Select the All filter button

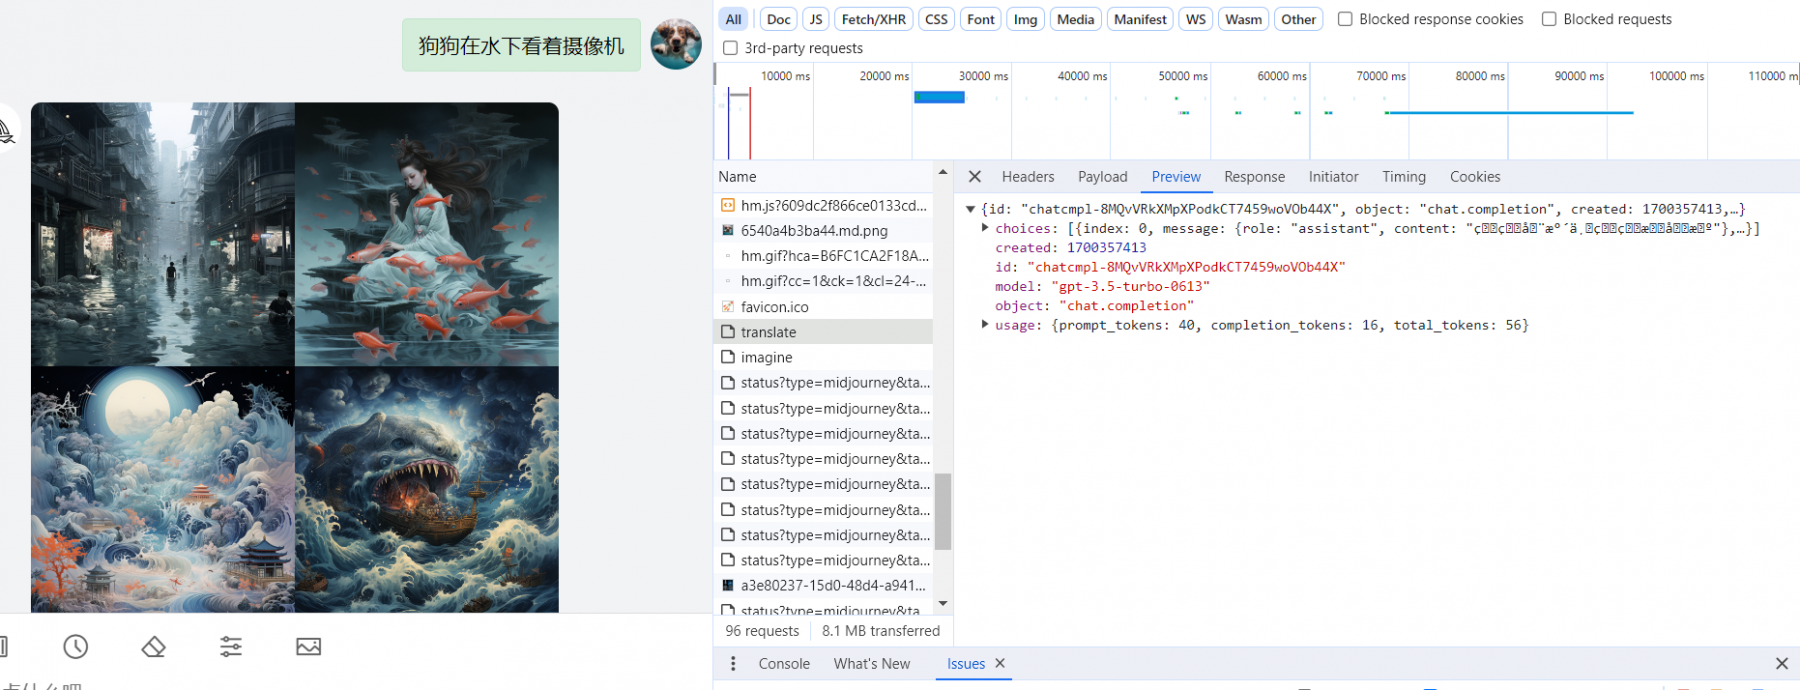[733, 19]
